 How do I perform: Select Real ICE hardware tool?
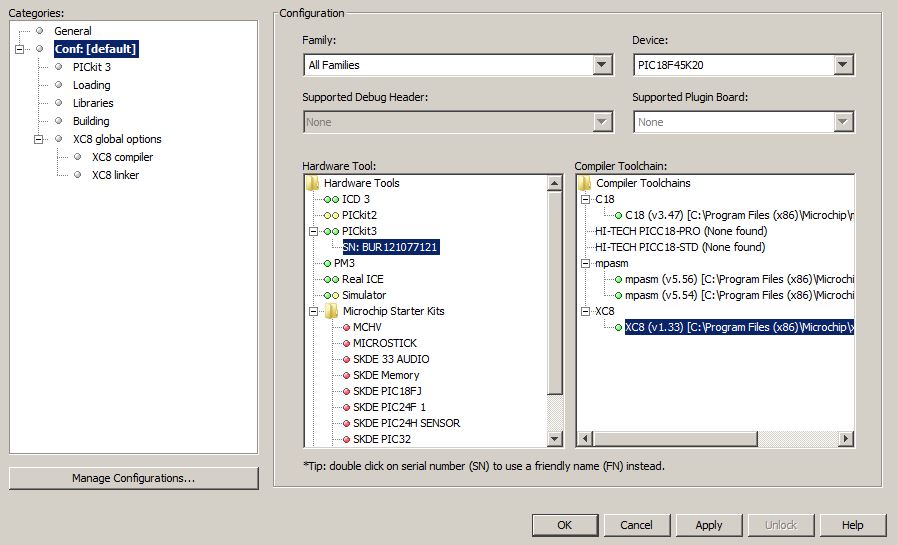pyautogui.click(x=363, y=279)
